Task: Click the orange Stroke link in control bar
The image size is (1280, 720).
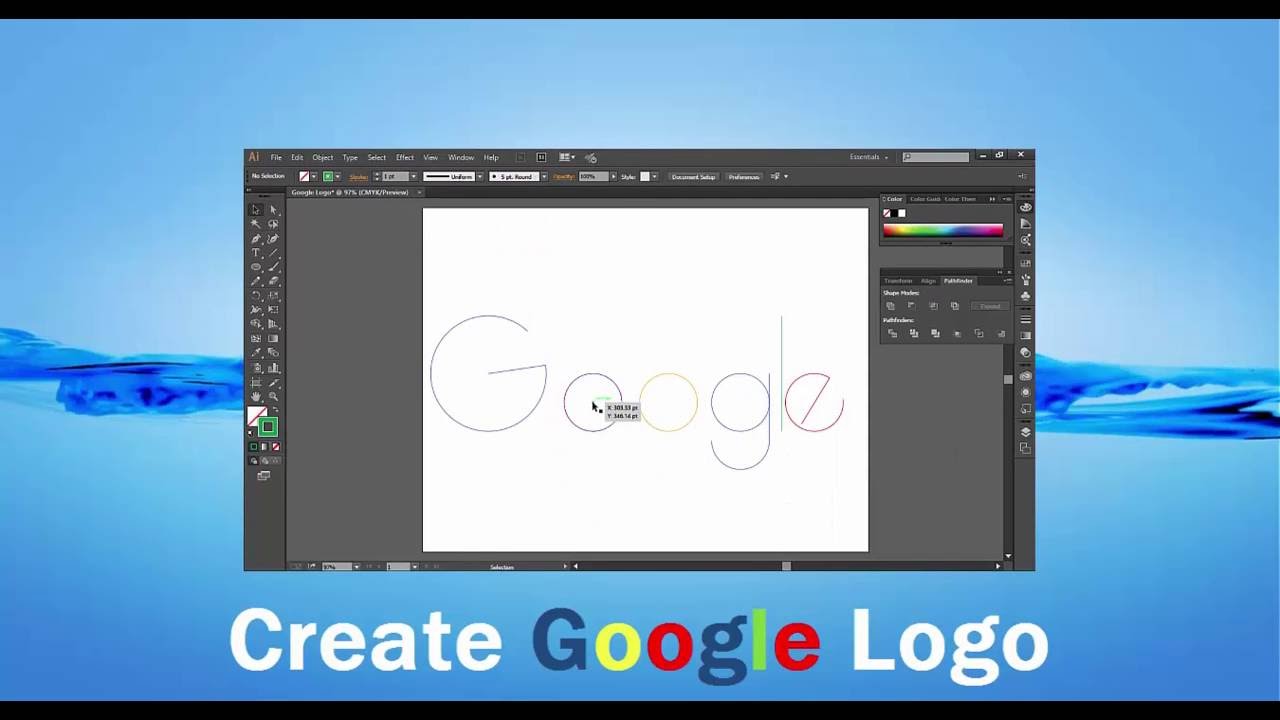Action: pyautogui.click(x=358, y=177)
